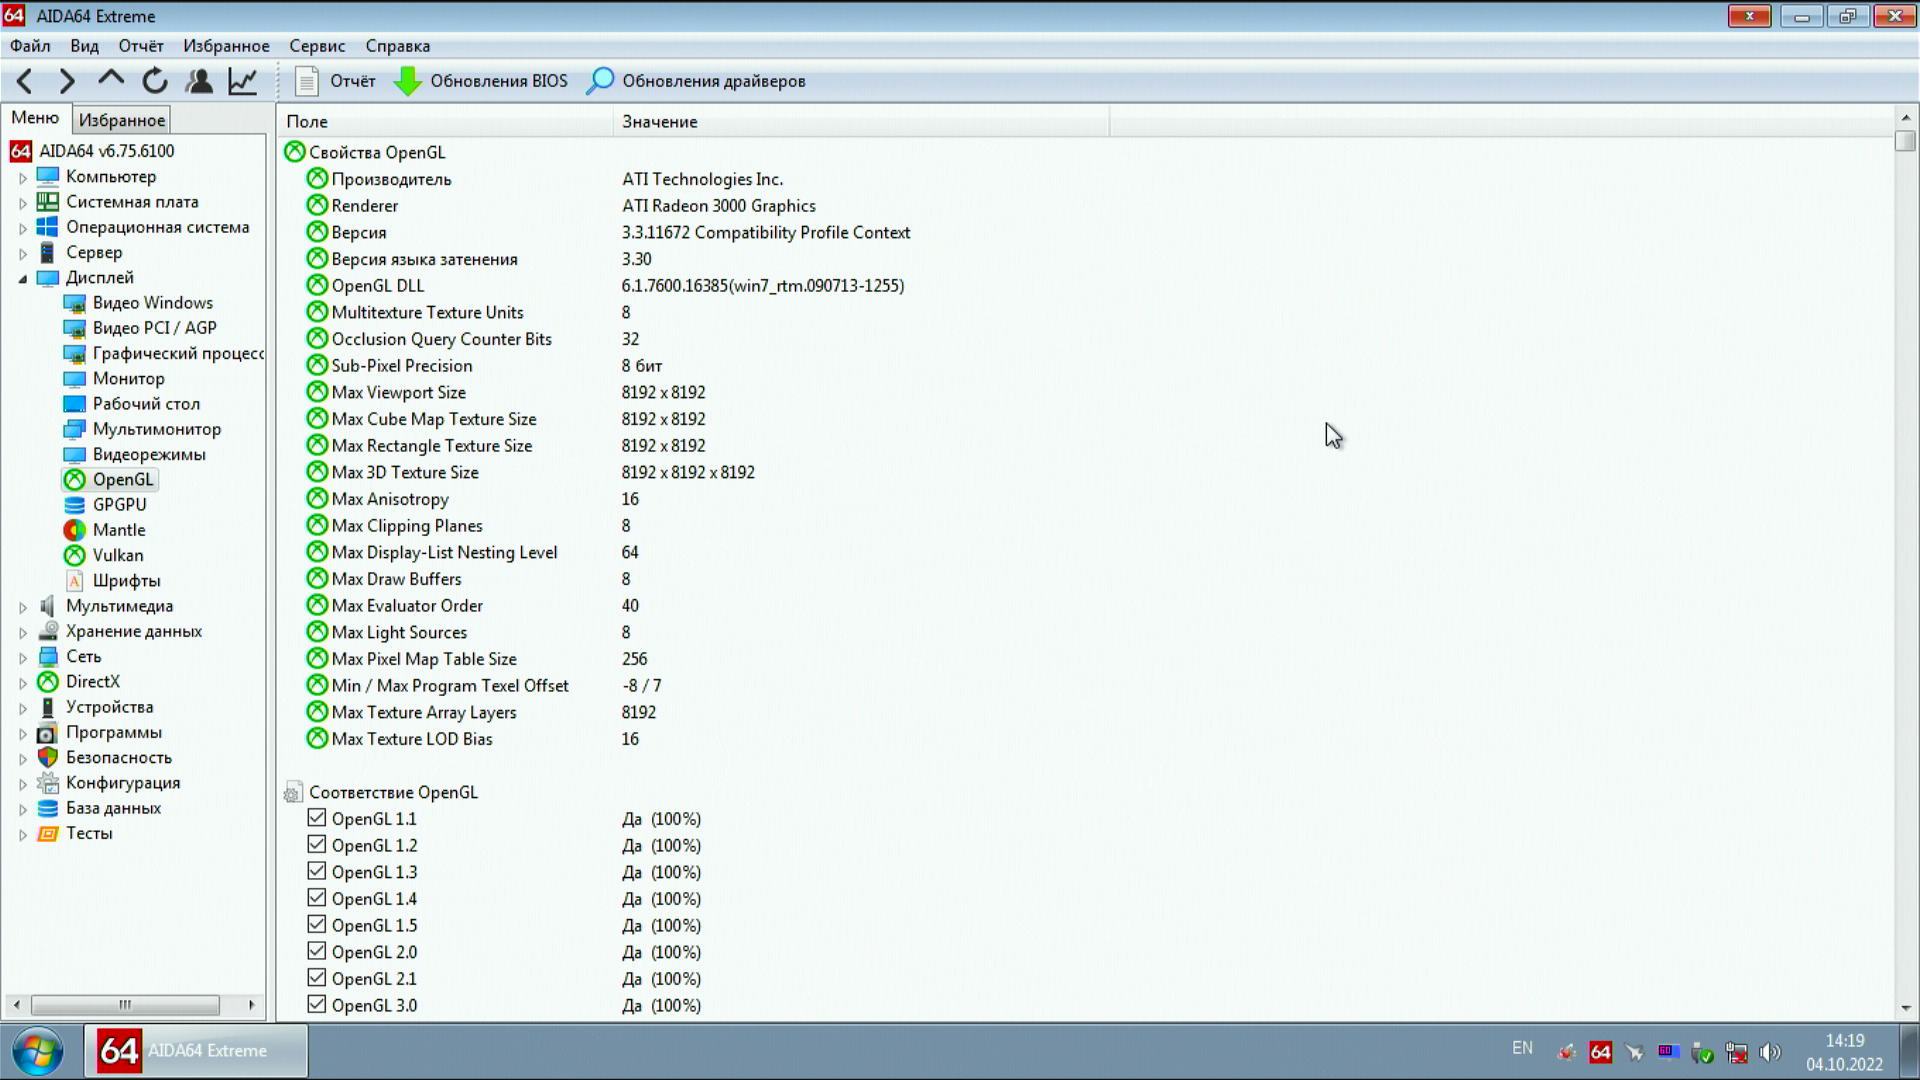Open the graph chart toolbar icon
This screenshot has width=1920, height=1080.
(243, 81)
